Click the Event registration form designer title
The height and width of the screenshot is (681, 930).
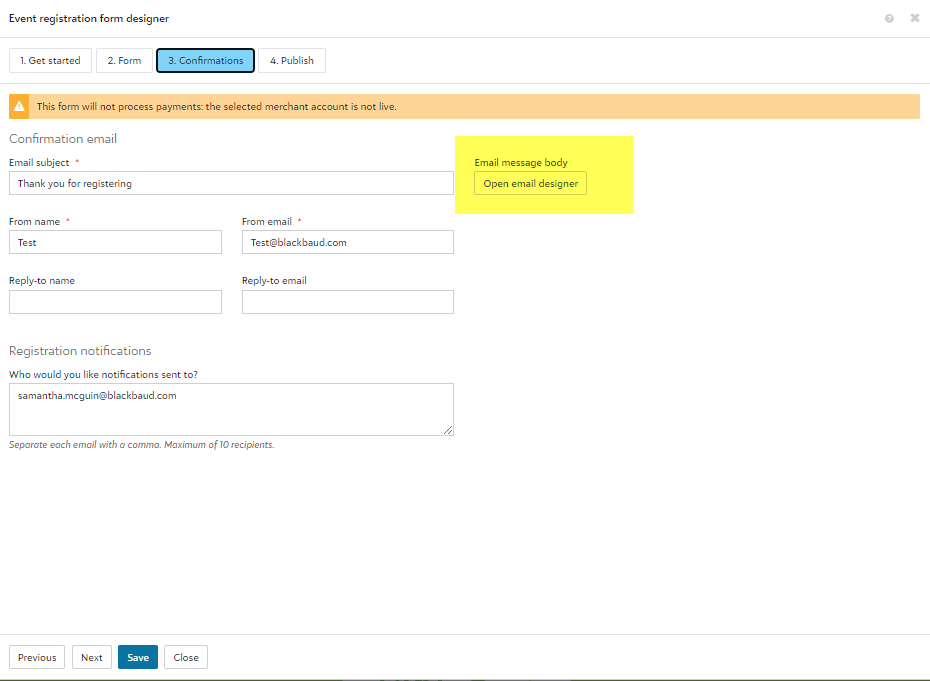[89, 18]
